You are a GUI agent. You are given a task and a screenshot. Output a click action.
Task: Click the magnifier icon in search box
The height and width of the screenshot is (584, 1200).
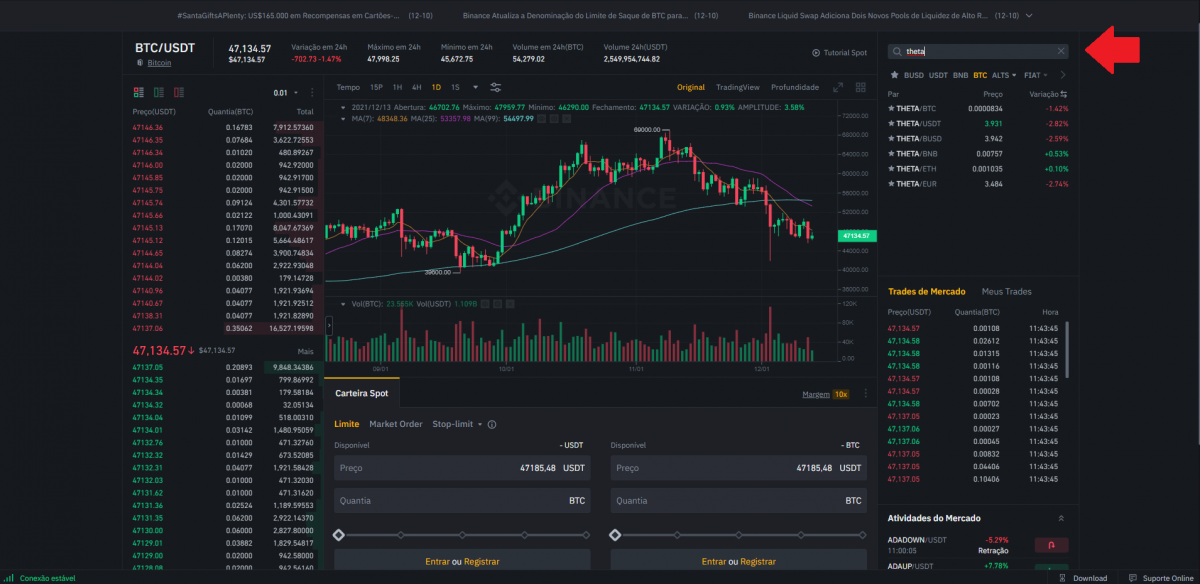[x=897, y=51]
